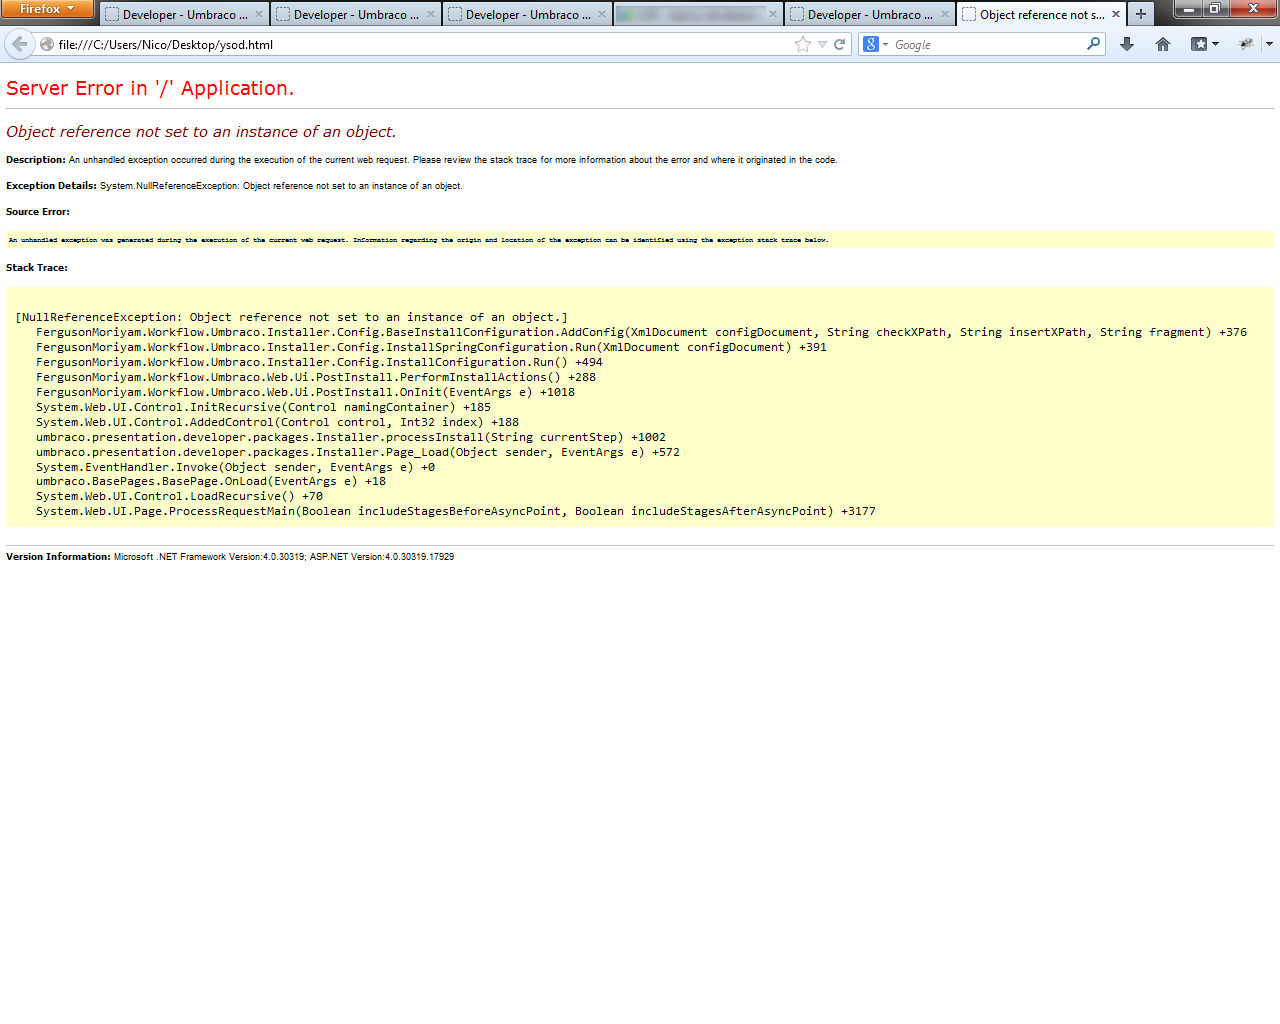Click the 'Exception Details:' label
The height and width of the screenshot is (1024, 1280).
51,186
